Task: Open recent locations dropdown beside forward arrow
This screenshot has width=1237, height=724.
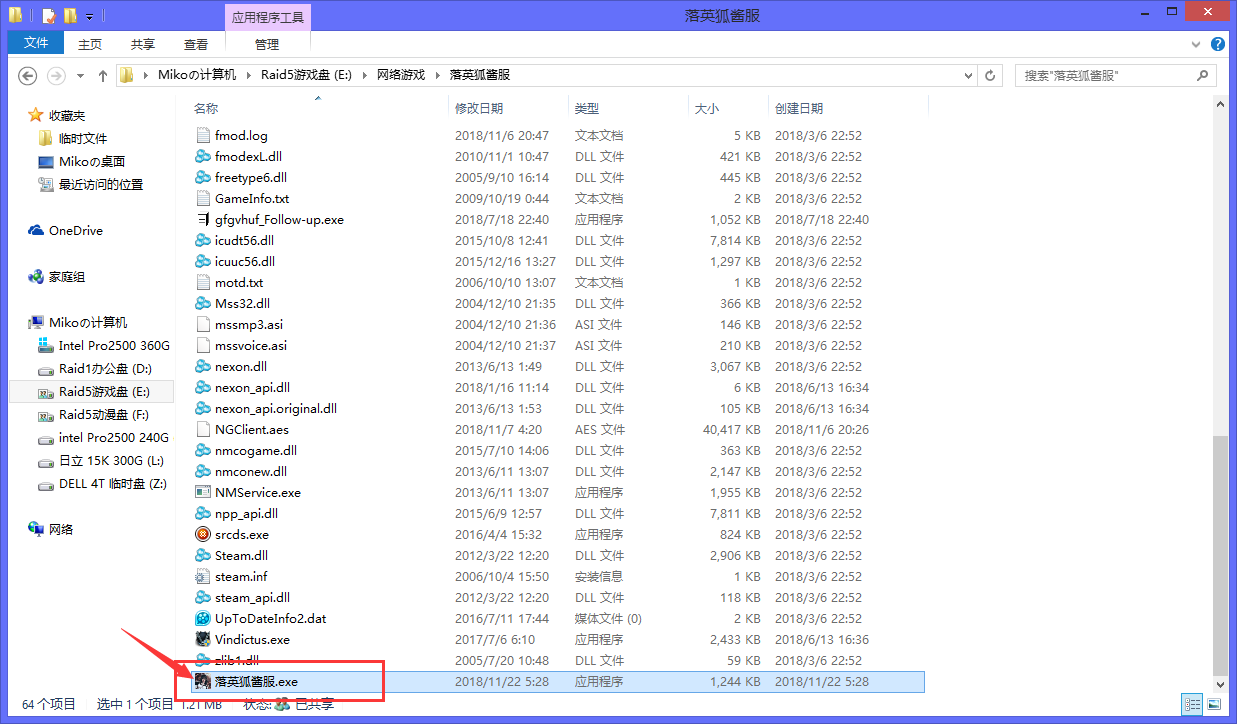Action: pyautogui.click(x=79, y=74)
